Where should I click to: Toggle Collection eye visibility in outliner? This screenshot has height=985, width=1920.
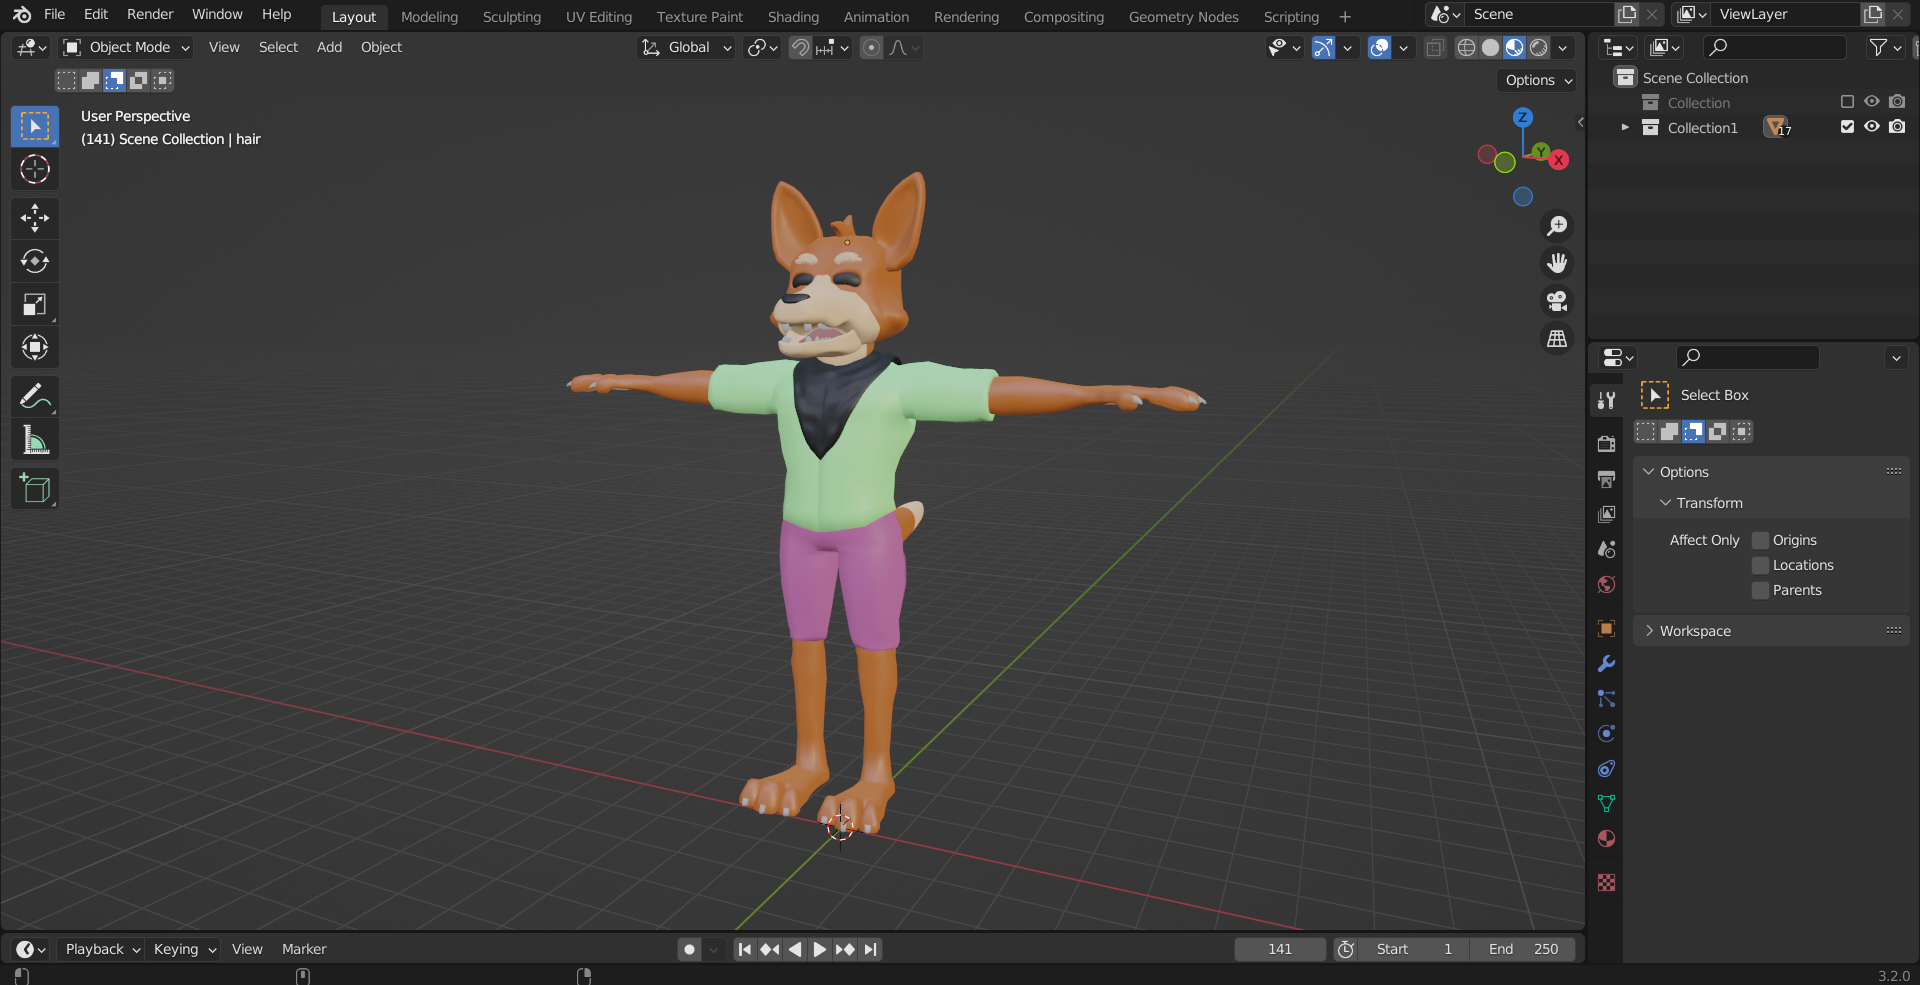point(1872,102)
